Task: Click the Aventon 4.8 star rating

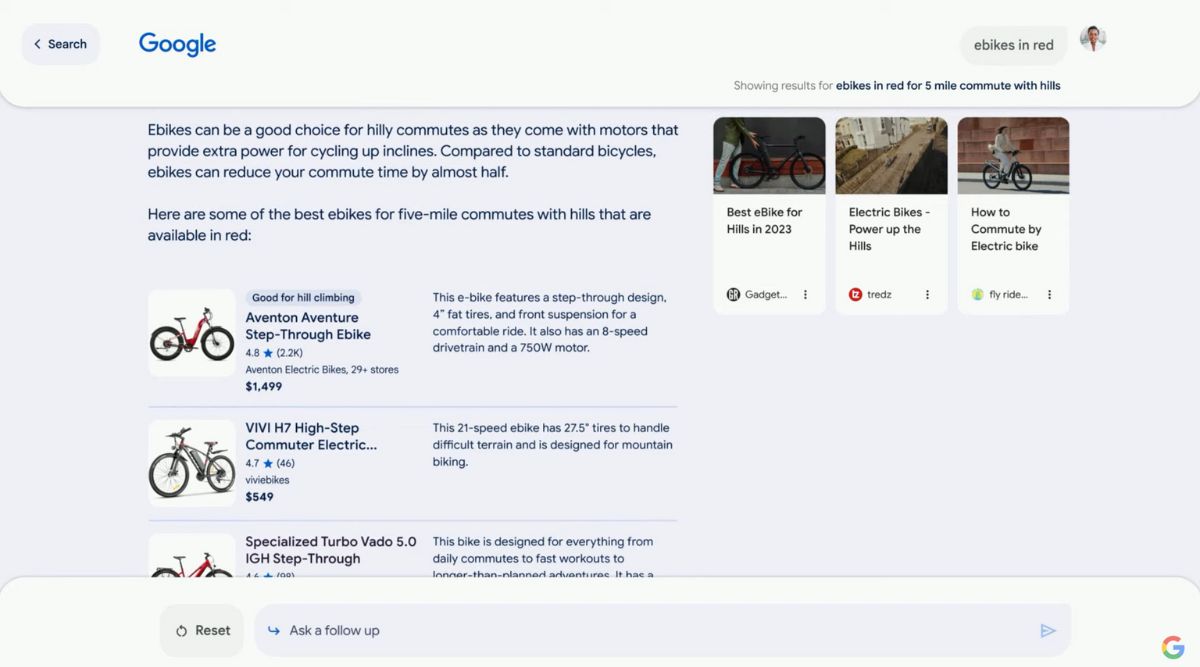Action: pos(274,353)
